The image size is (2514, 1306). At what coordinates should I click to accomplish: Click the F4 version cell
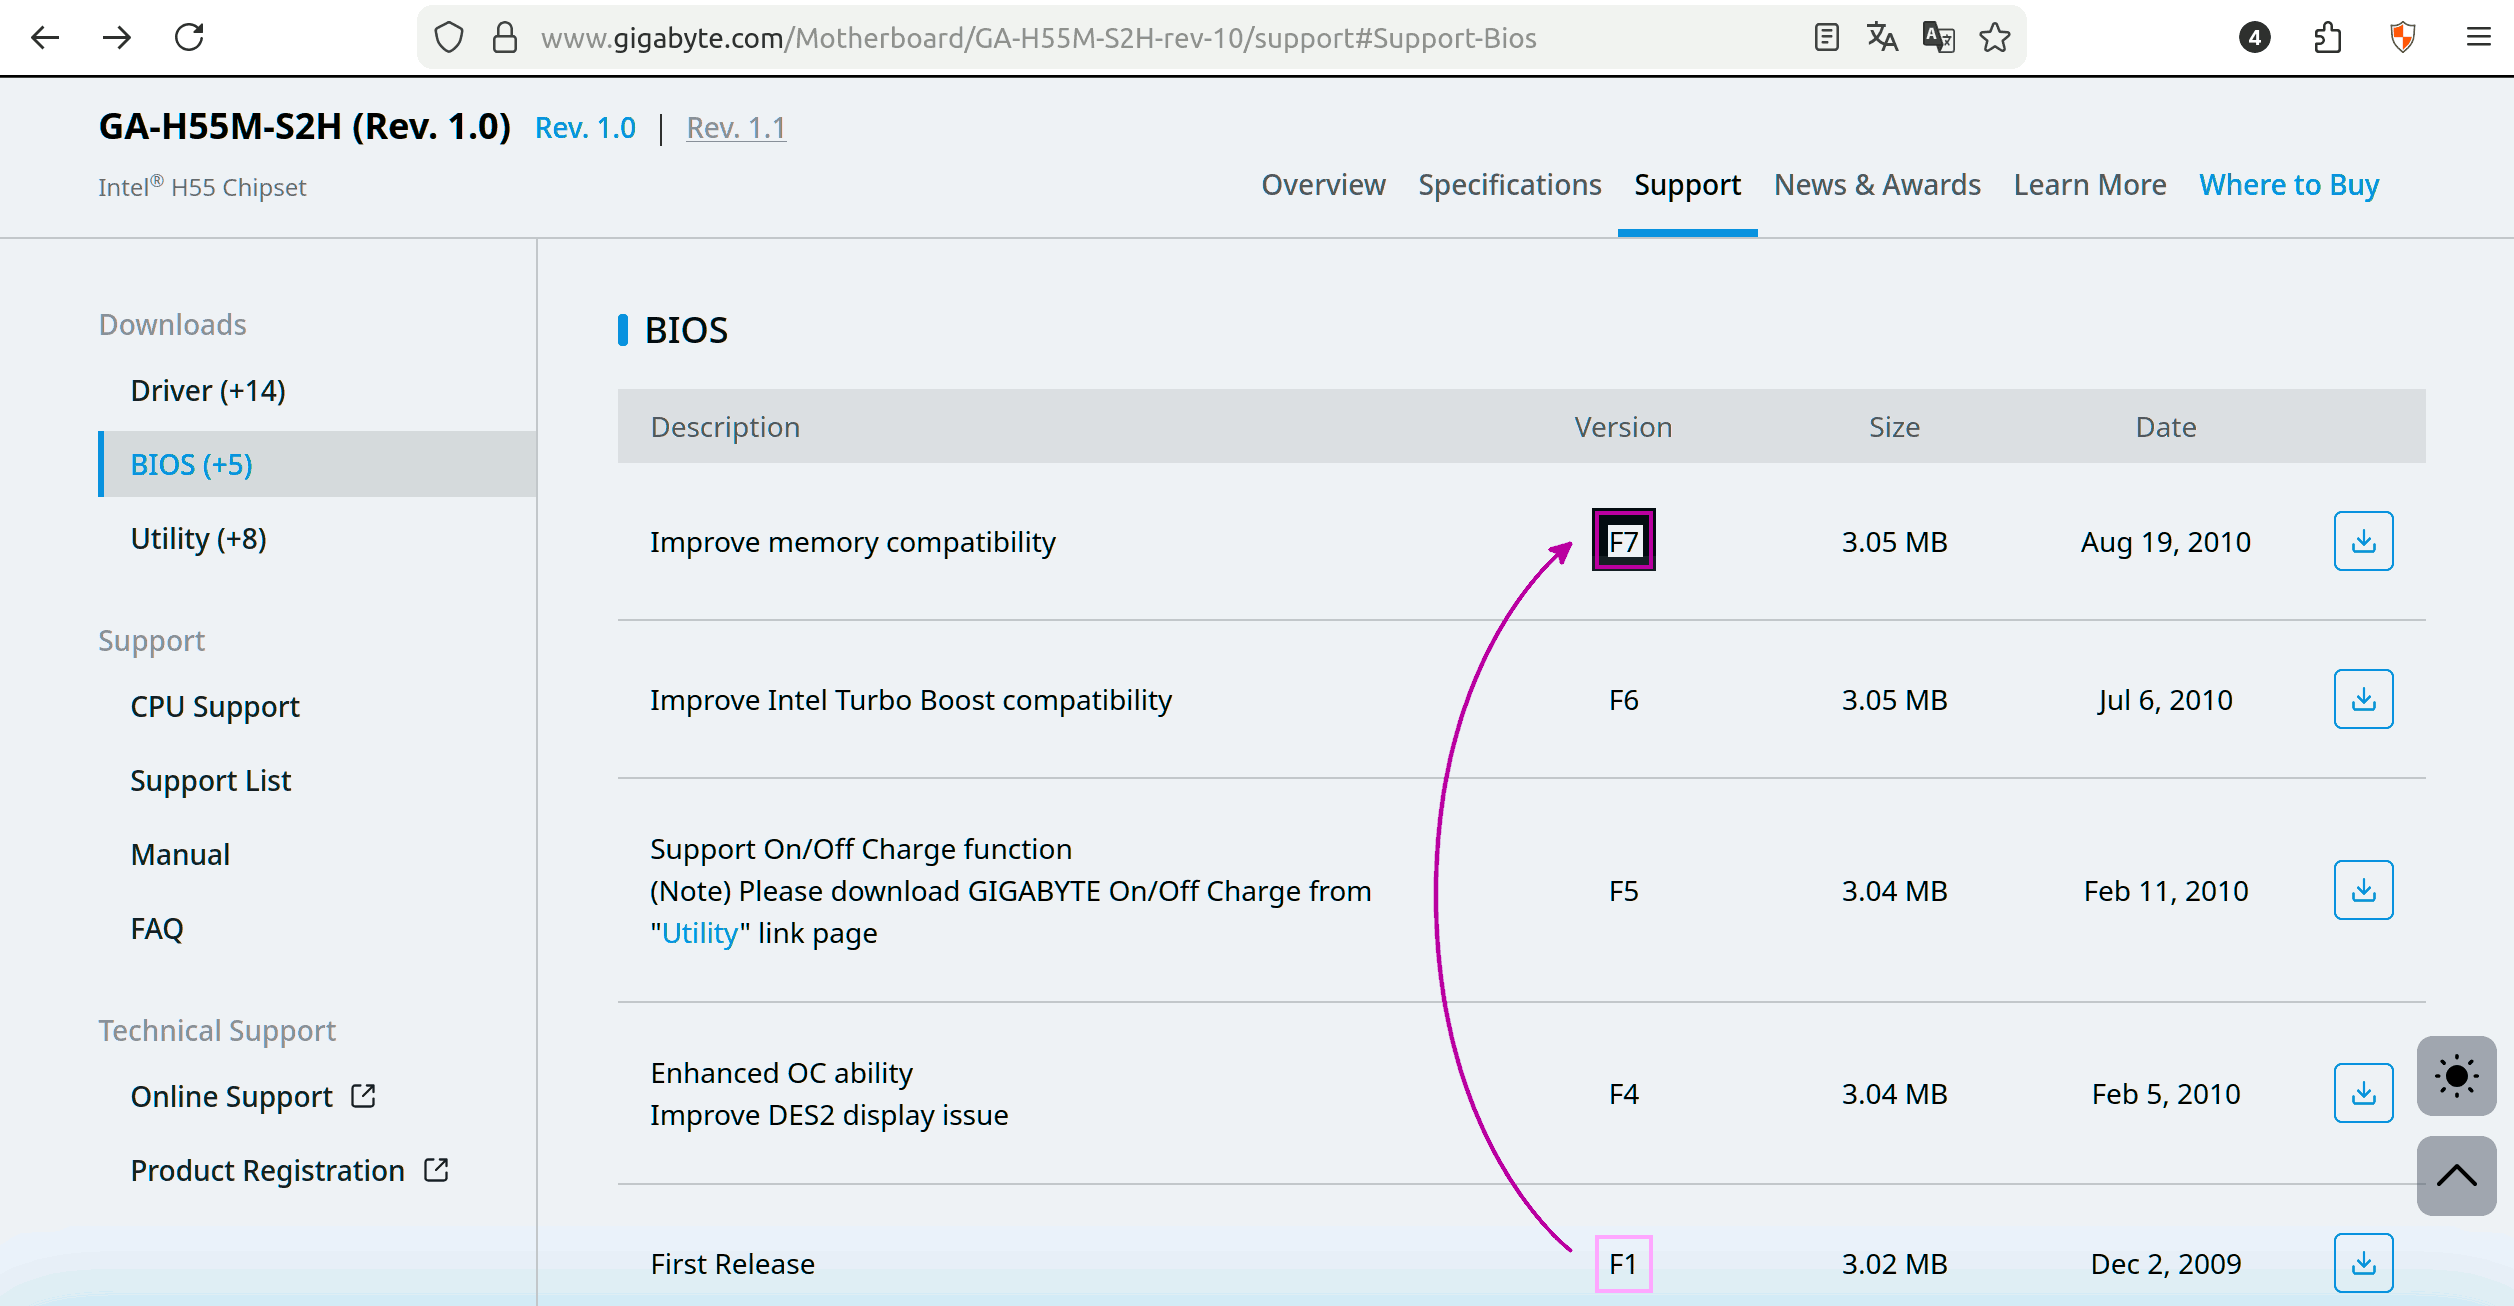point(1623,1094)
